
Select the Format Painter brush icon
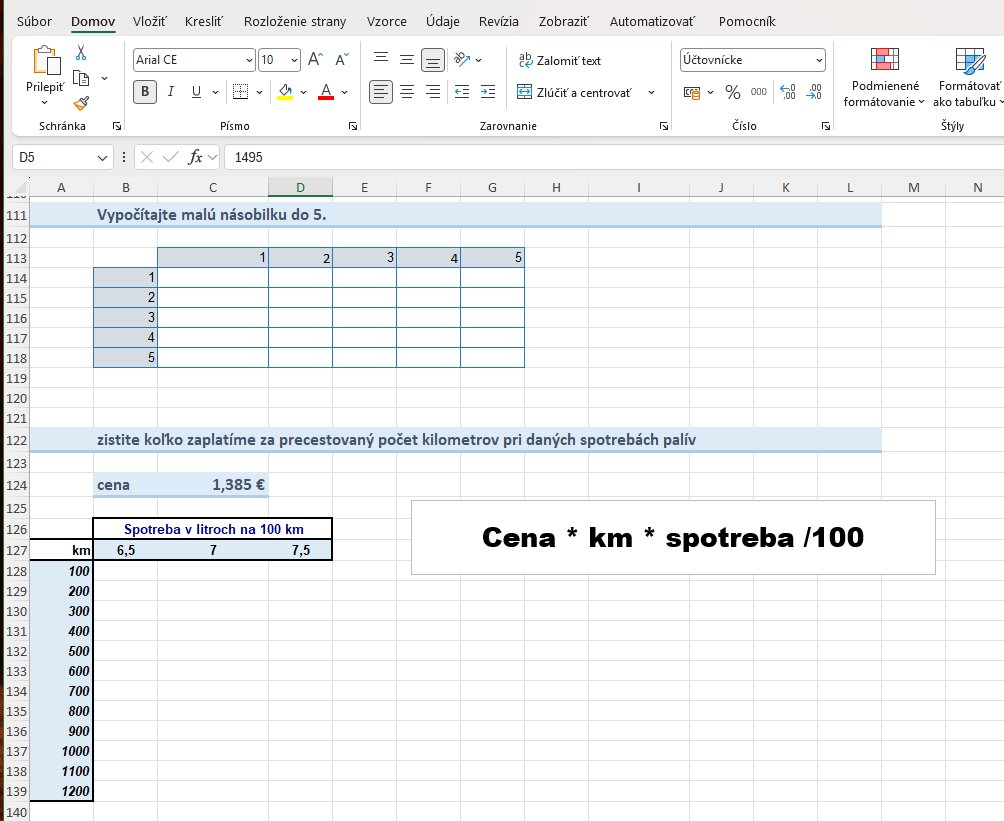[81, 103]
